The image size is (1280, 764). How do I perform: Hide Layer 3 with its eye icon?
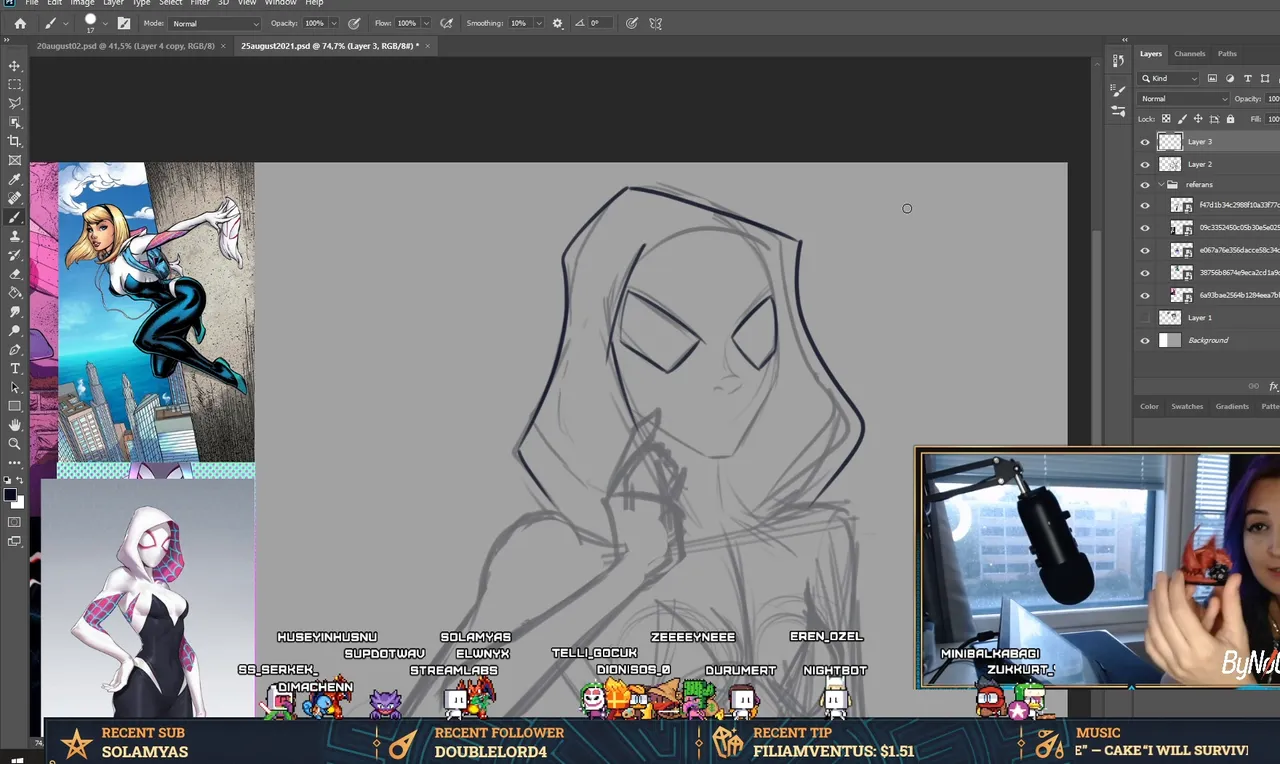[1145, 142]
